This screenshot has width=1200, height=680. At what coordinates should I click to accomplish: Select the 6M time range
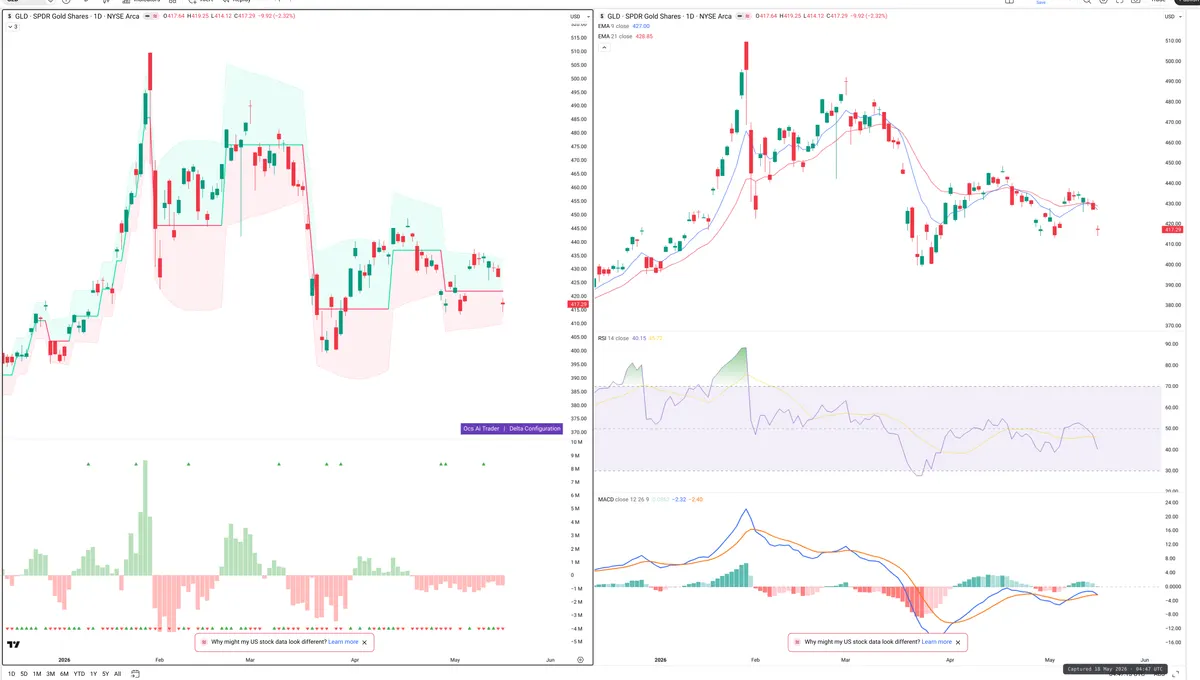point(64,674)
